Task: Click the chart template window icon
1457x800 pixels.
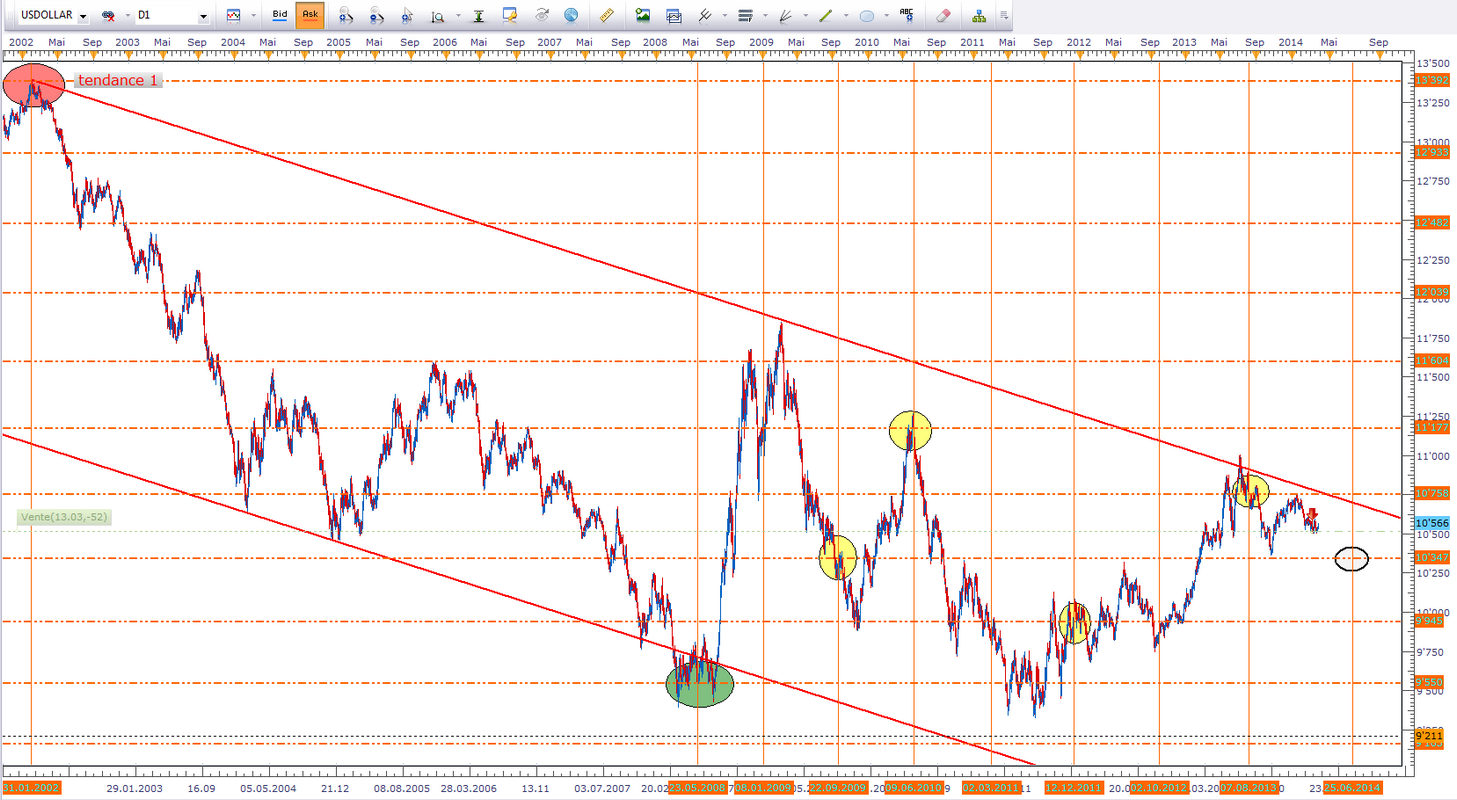Action: click(674, 16)
